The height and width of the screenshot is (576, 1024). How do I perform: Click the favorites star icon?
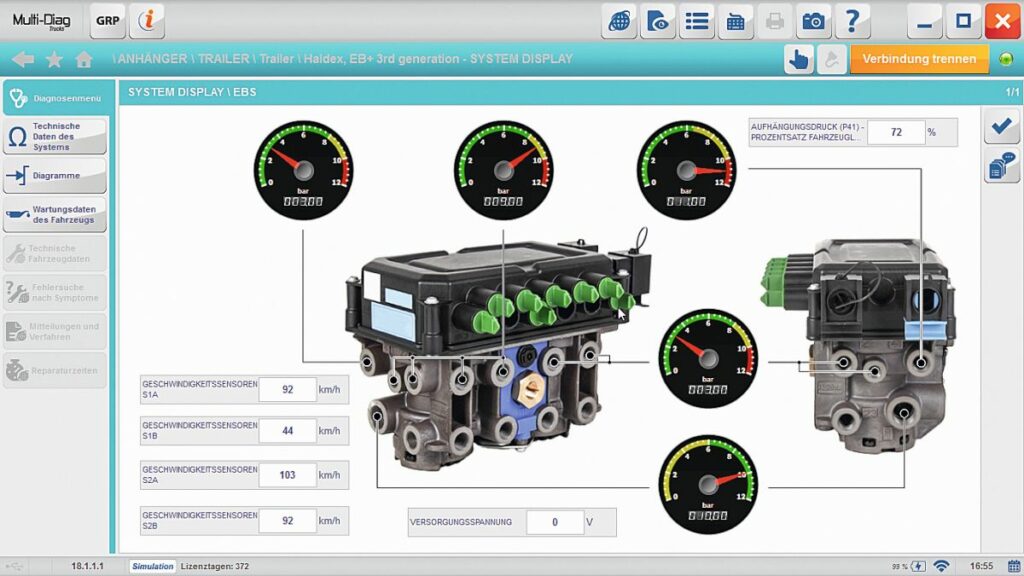tap(54, 59)
